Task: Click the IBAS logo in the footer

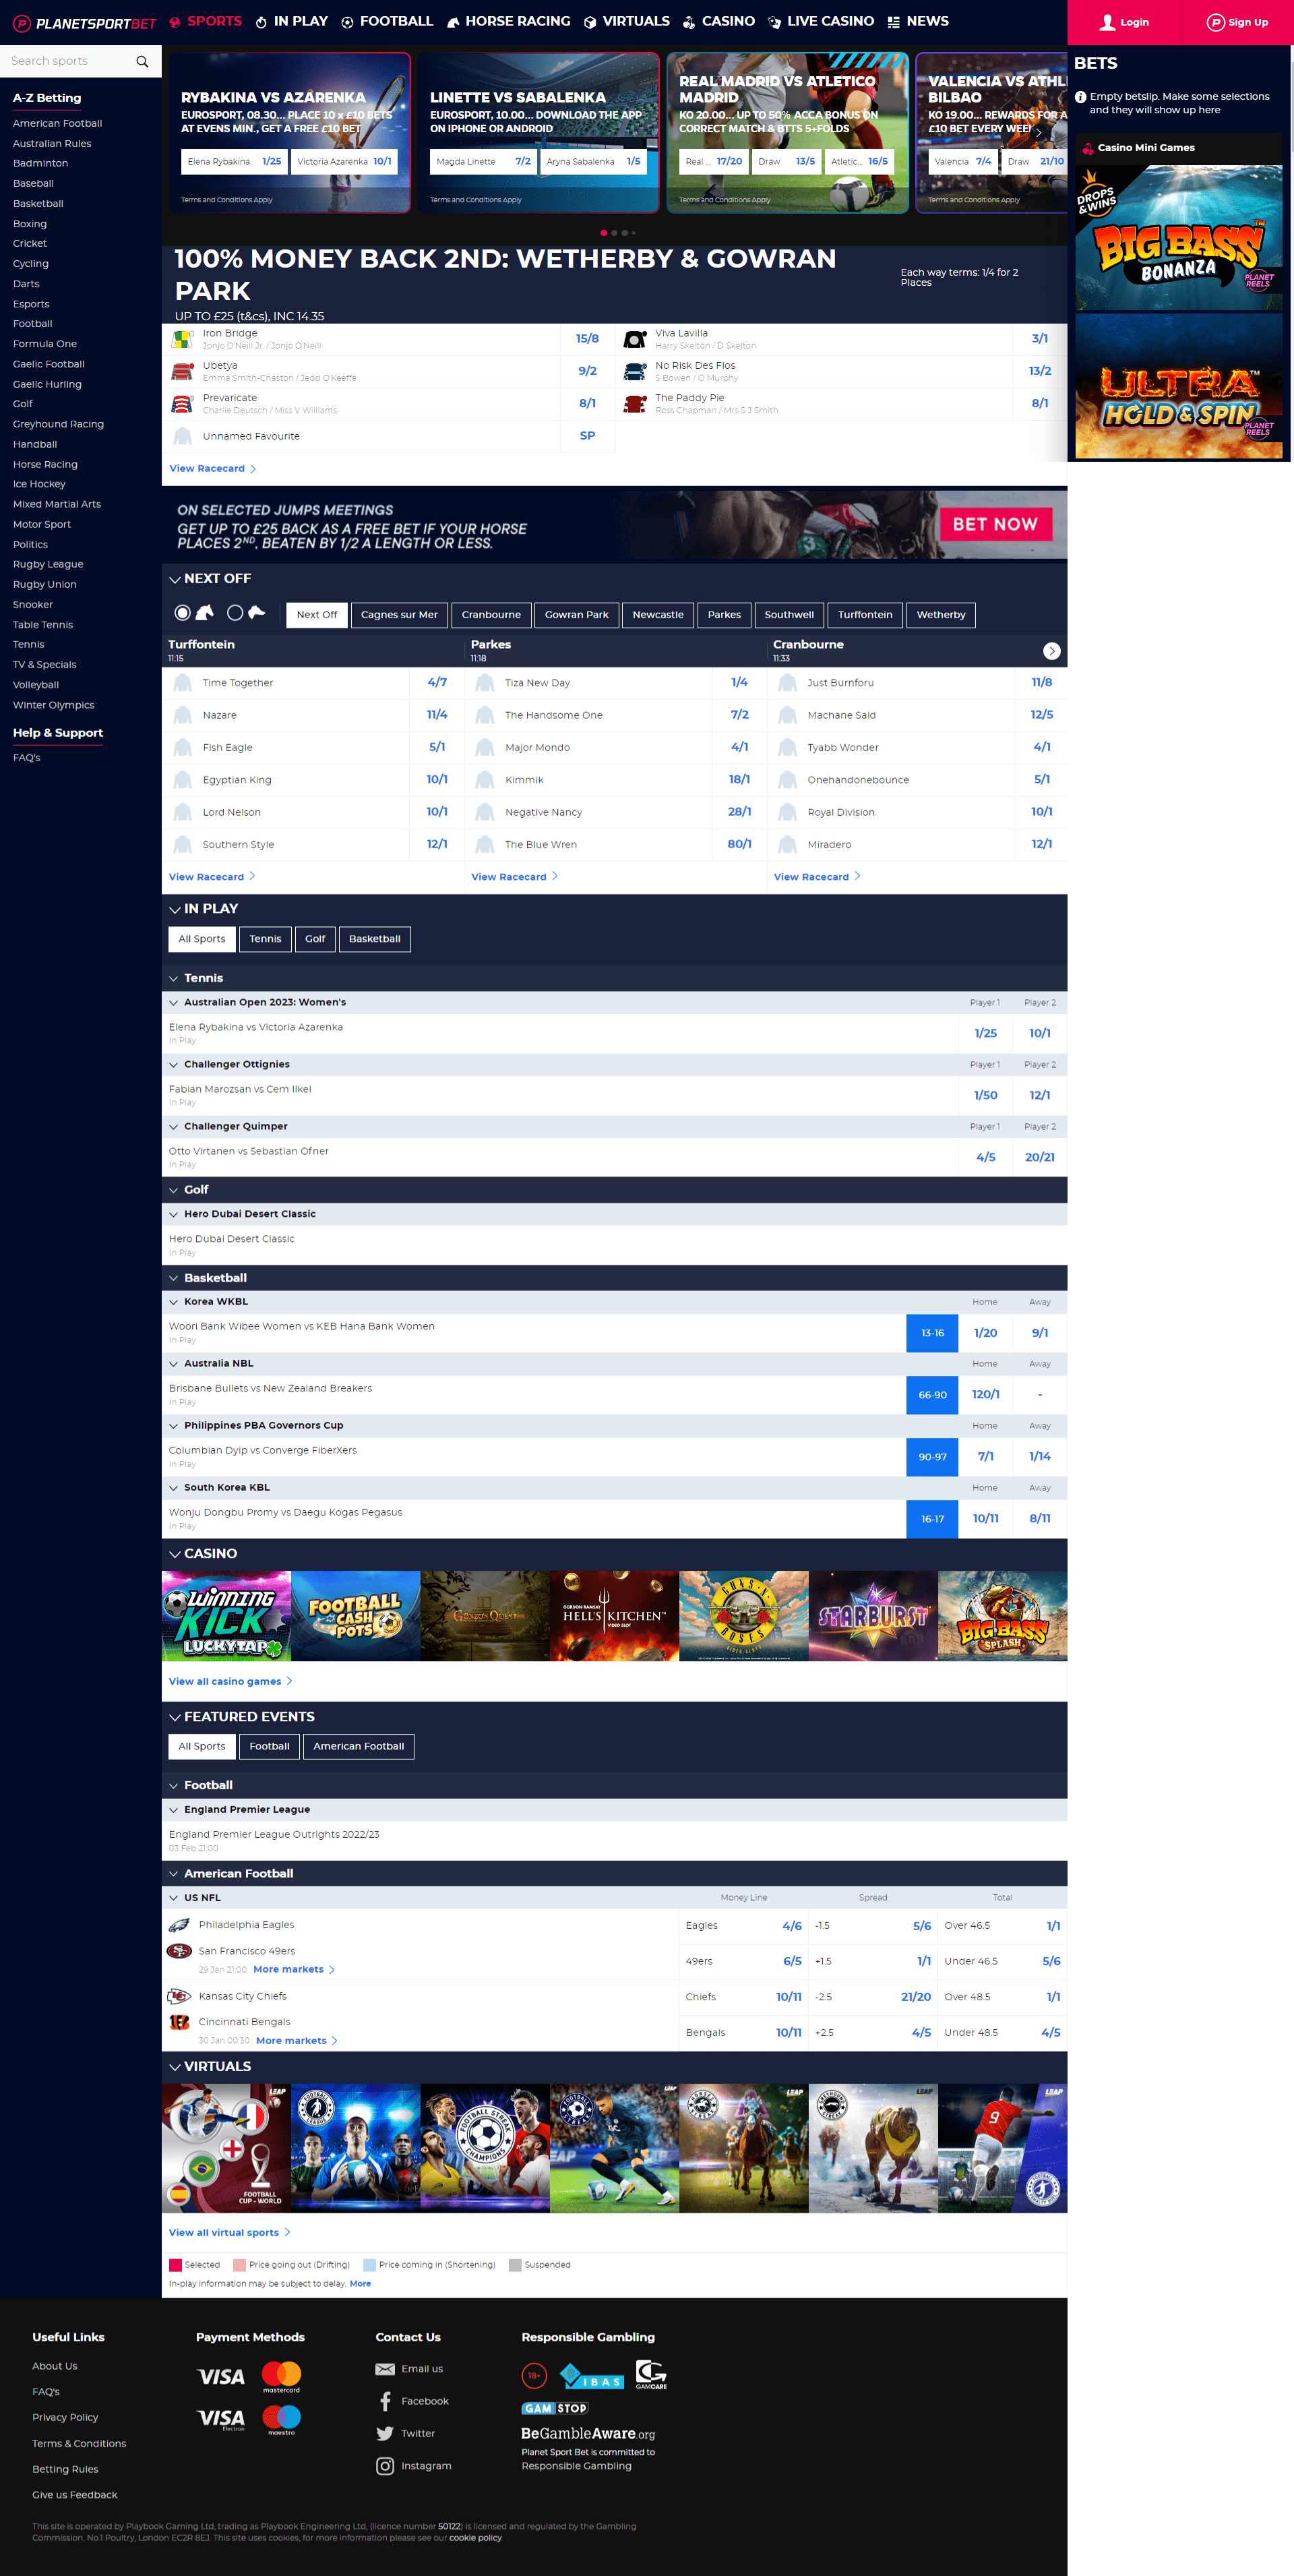Action: point(592,2376)
